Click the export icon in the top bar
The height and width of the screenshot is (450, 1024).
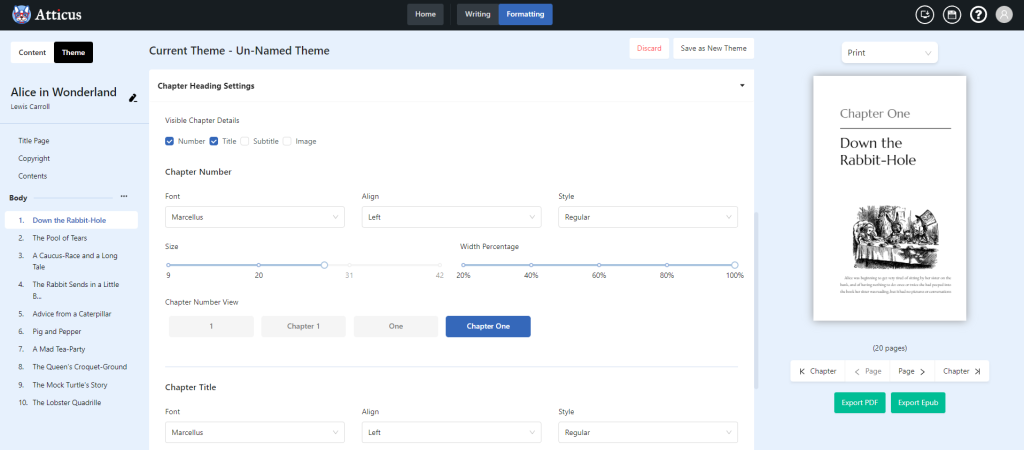[x=924, y=14]
